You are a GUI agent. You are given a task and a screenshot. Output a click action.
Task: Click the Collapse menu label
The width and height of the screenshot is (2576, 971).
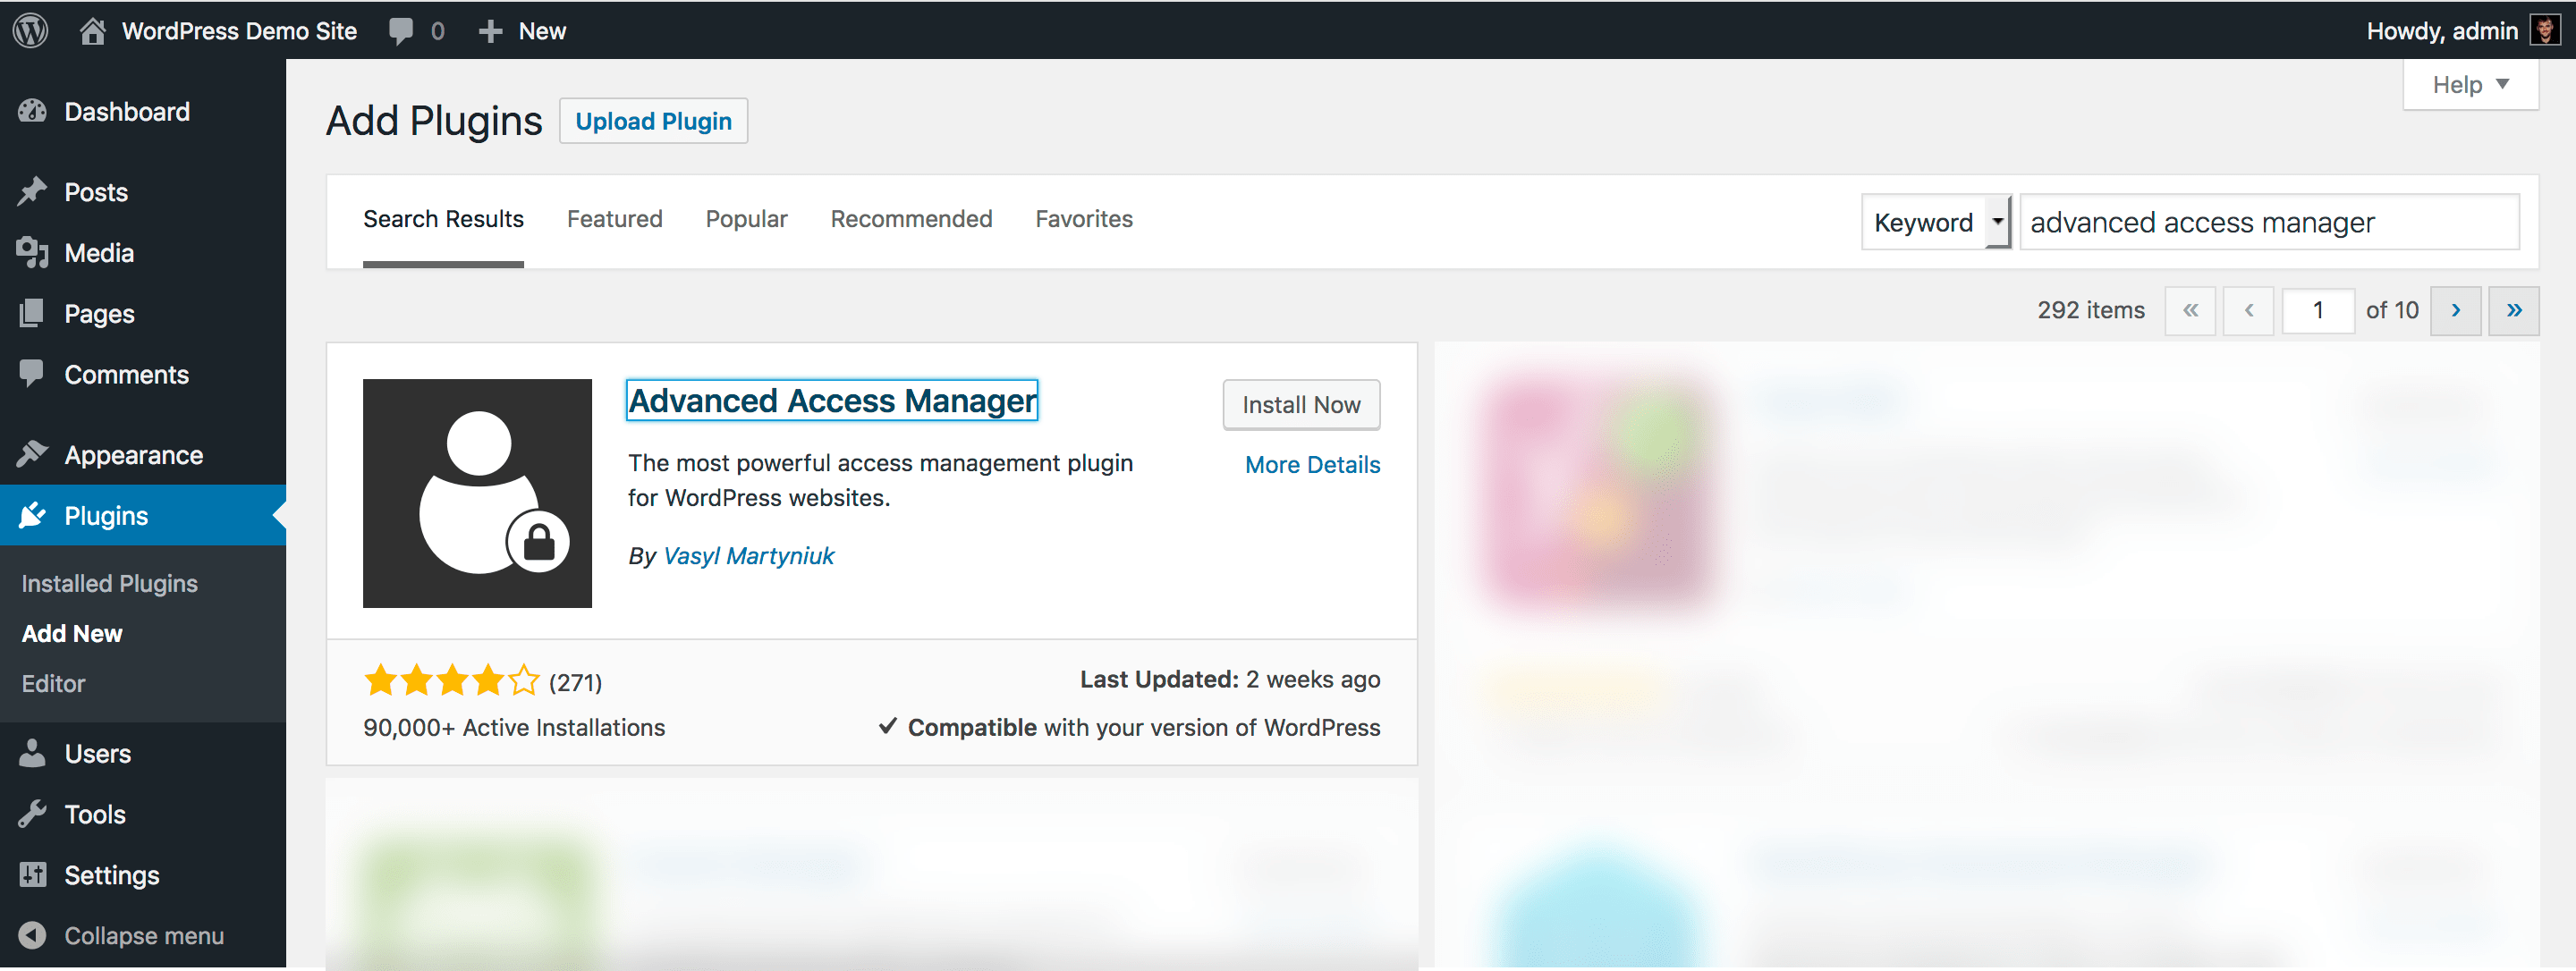pos(144,935)
